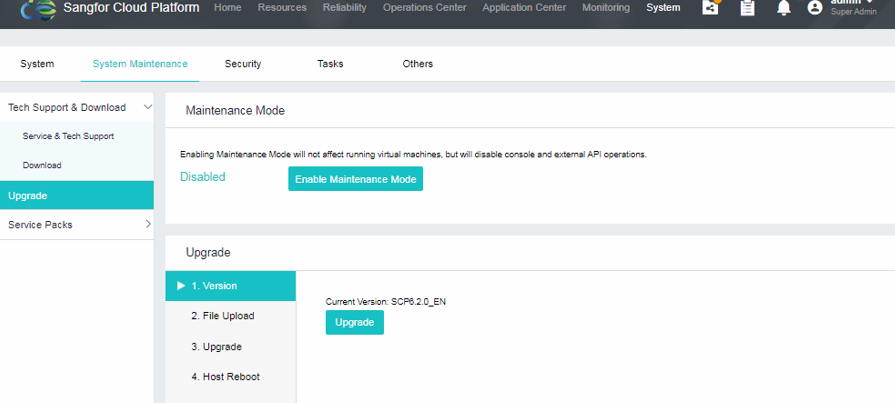Image resolution: width=895 pixels, height=403 pixels.
Task: Select Service & Tech Support in sidebar
Action: [68, 136]
